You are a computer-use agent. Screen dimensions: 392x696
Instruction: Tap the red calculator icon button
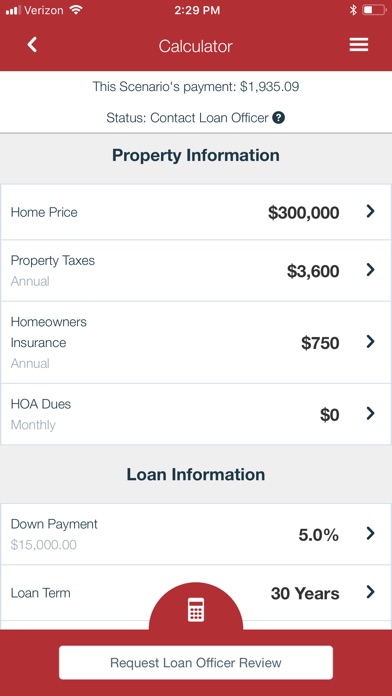(196, 609)
